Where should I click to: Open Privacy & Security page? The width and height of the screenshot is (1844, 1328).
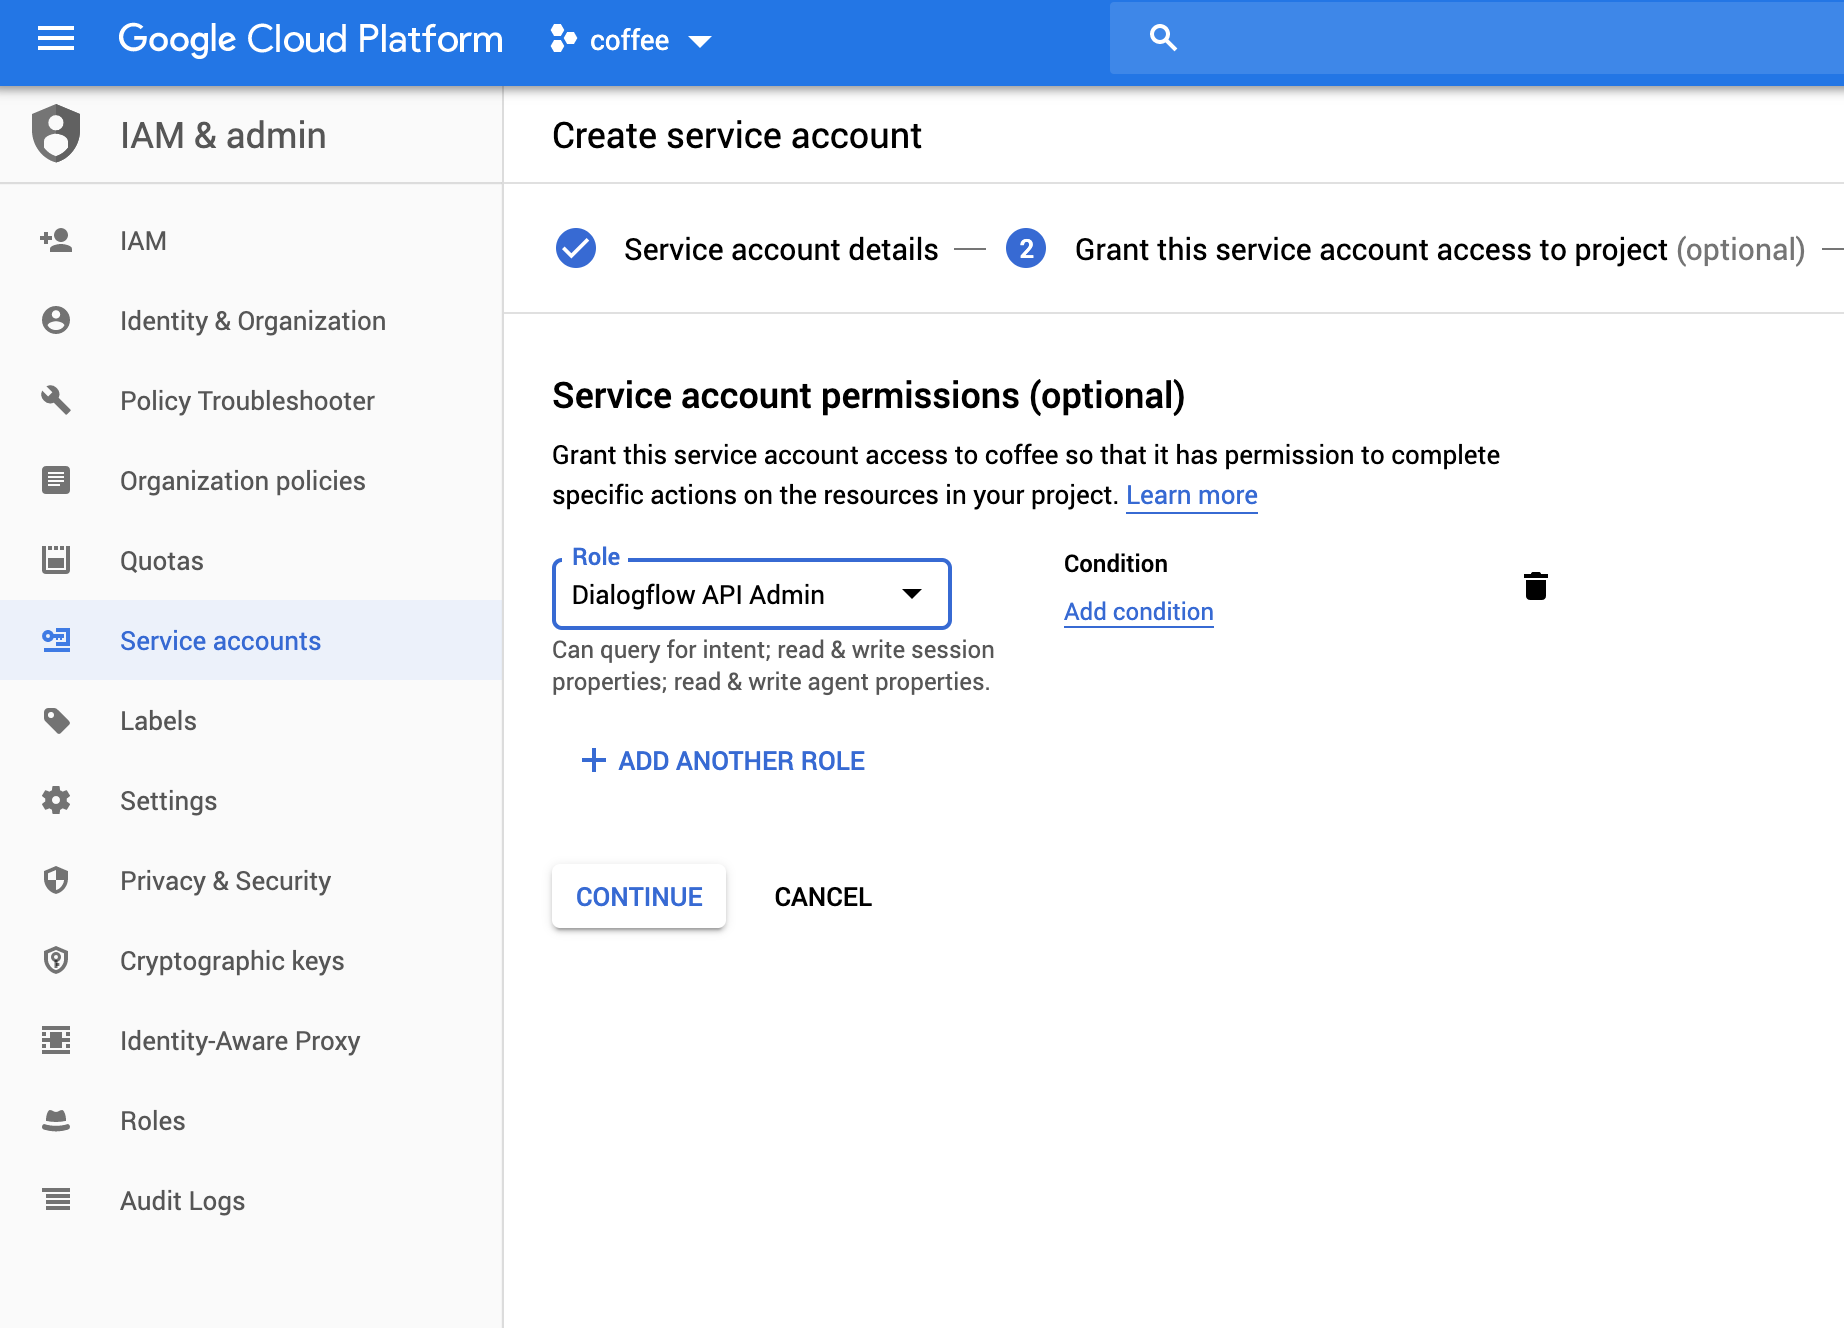point(251,880)
